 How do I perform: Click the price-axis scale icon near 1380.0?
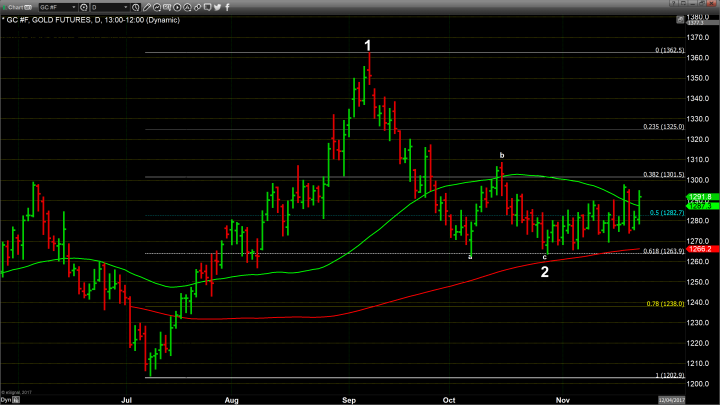[x=680, y=20]
